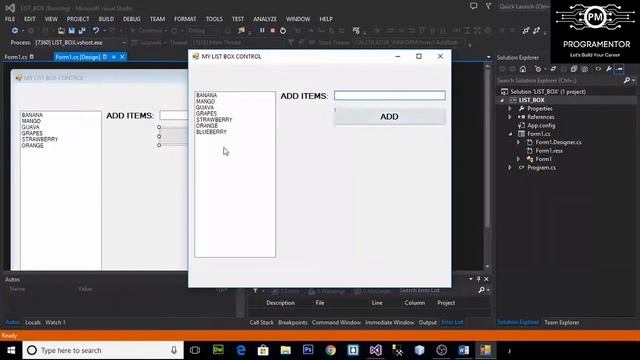Close the Form1.cs [Design] tab
The image size is (640, 360).
tap(122, 57)
